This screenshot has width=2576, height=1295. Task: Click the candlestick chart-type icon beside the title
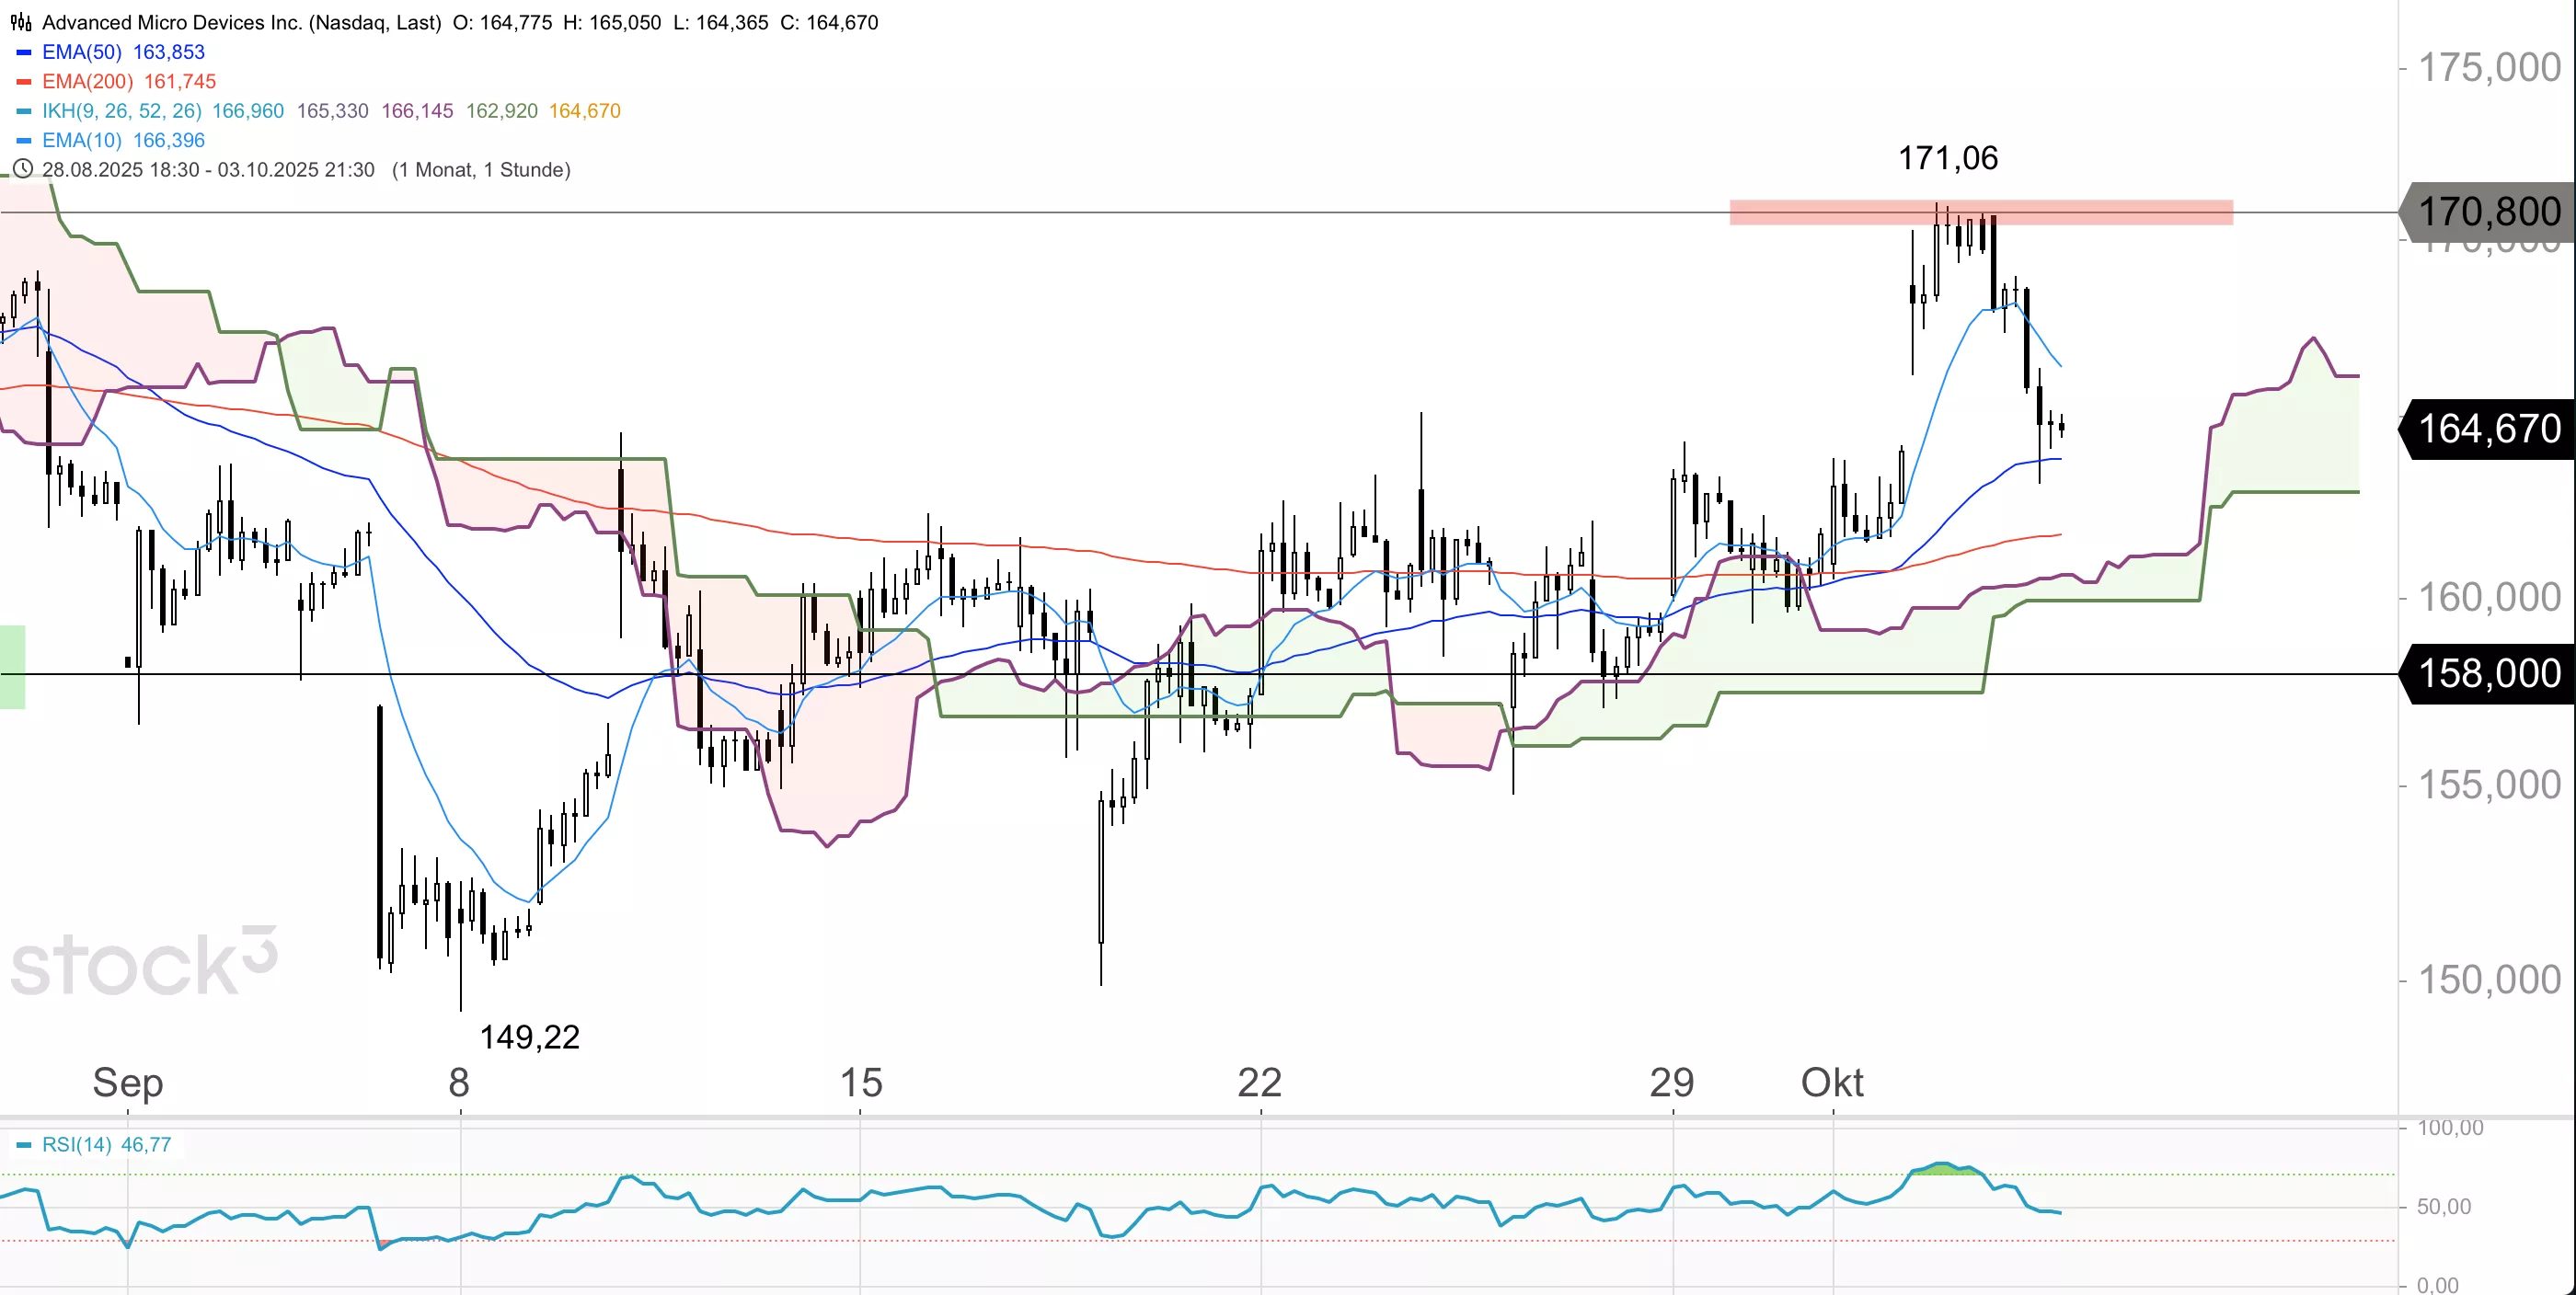coord(21,22)
